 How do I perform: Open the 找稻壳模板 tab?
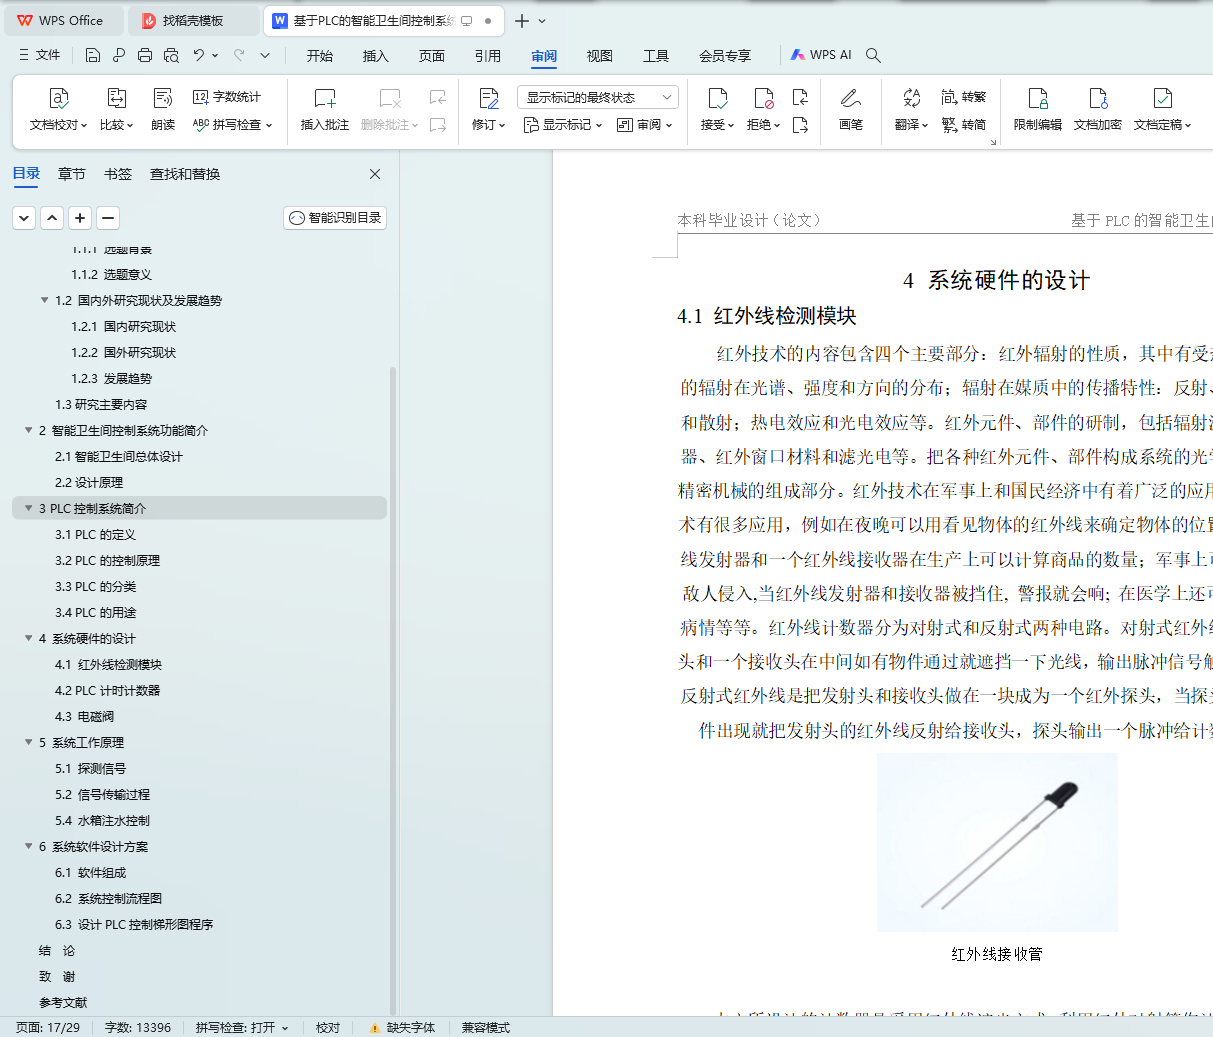(194, 21)
